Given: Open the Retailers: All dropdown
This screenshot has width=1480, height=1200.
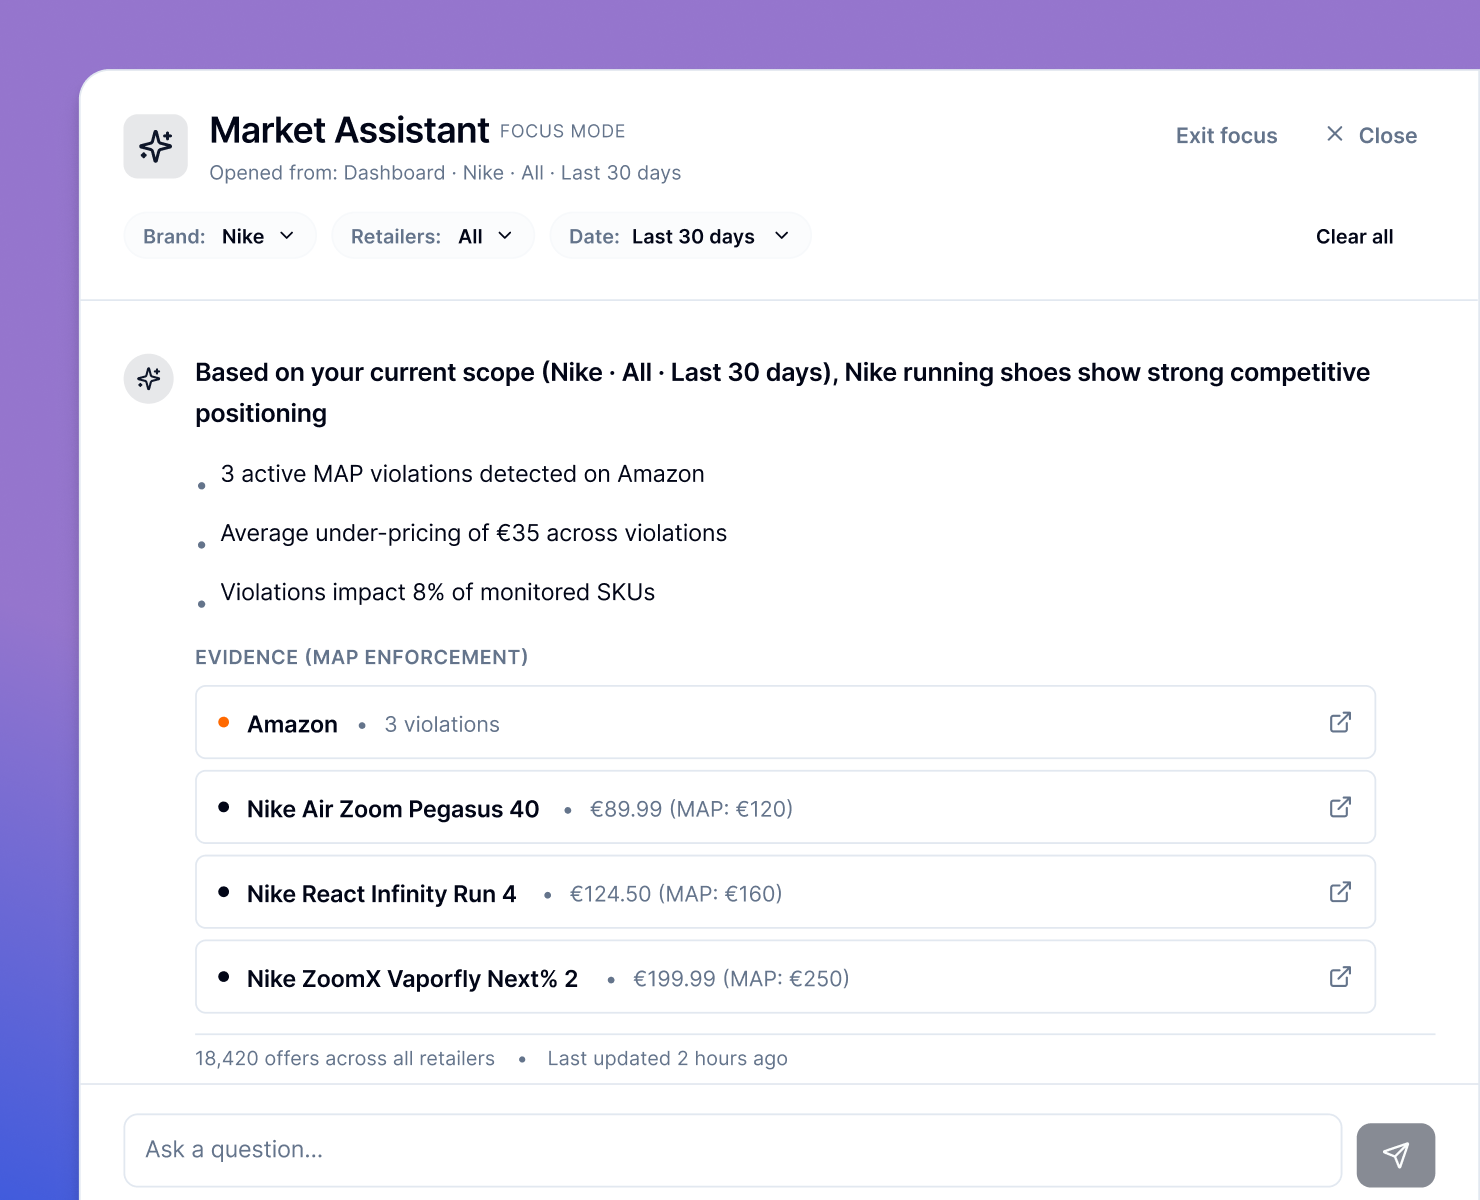Looking at the screenshot, I should [433, 236].
